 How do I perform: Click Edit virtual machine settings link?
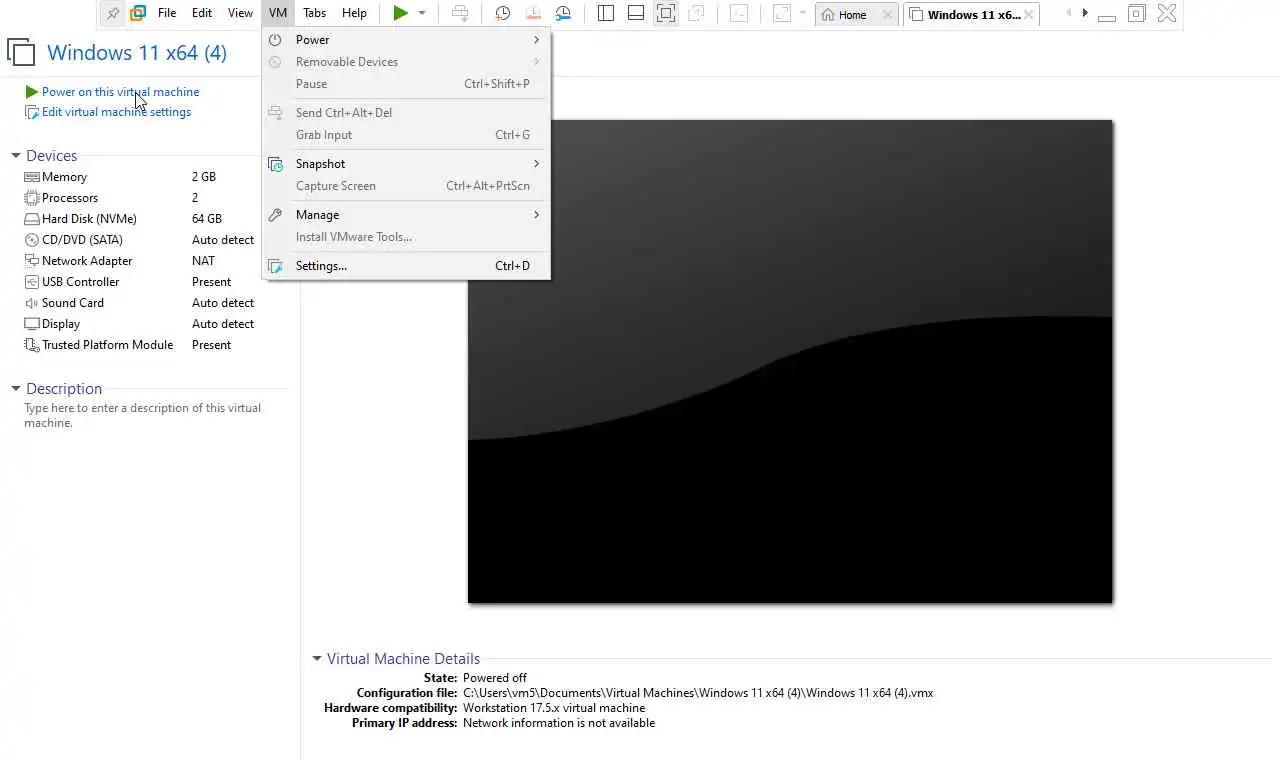[x=116, y=112]
